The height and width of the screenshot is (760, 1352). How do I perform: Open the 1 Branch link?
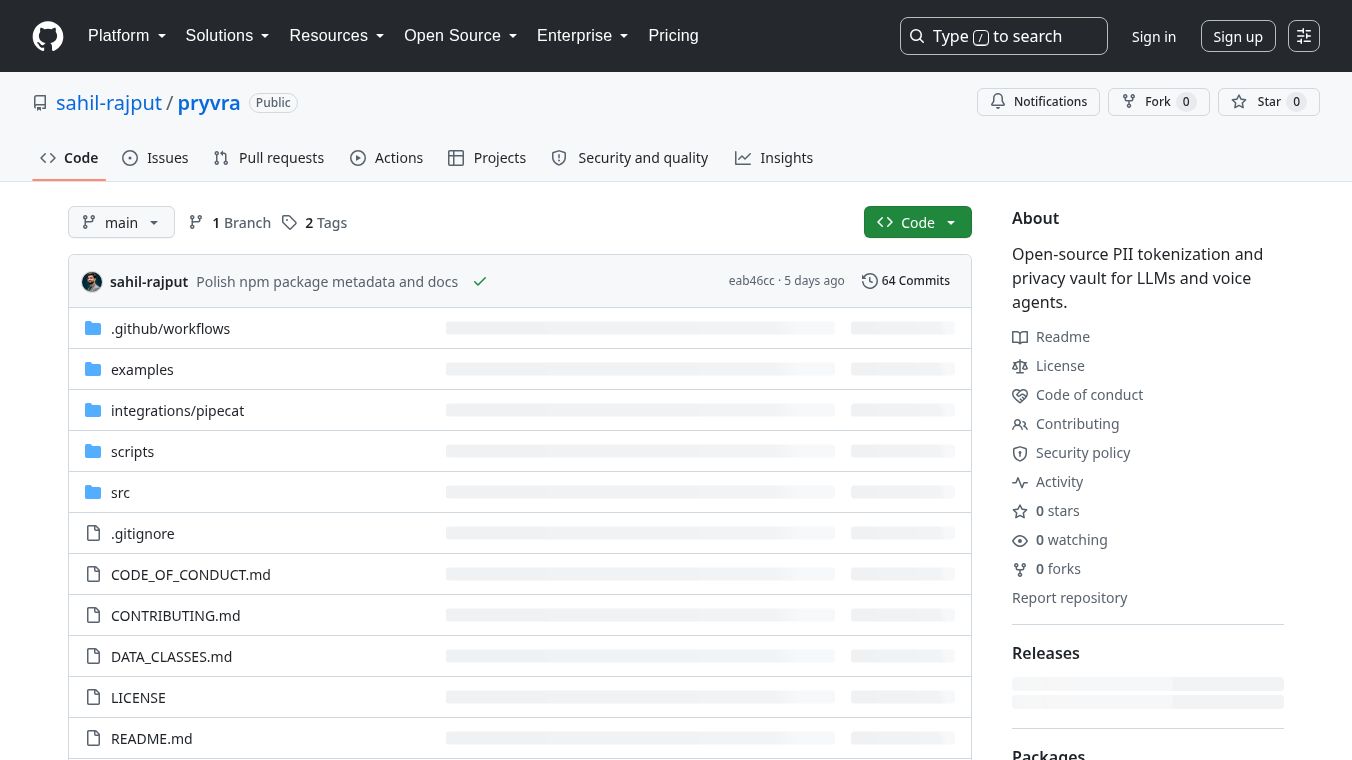click(x=230, y=222)
